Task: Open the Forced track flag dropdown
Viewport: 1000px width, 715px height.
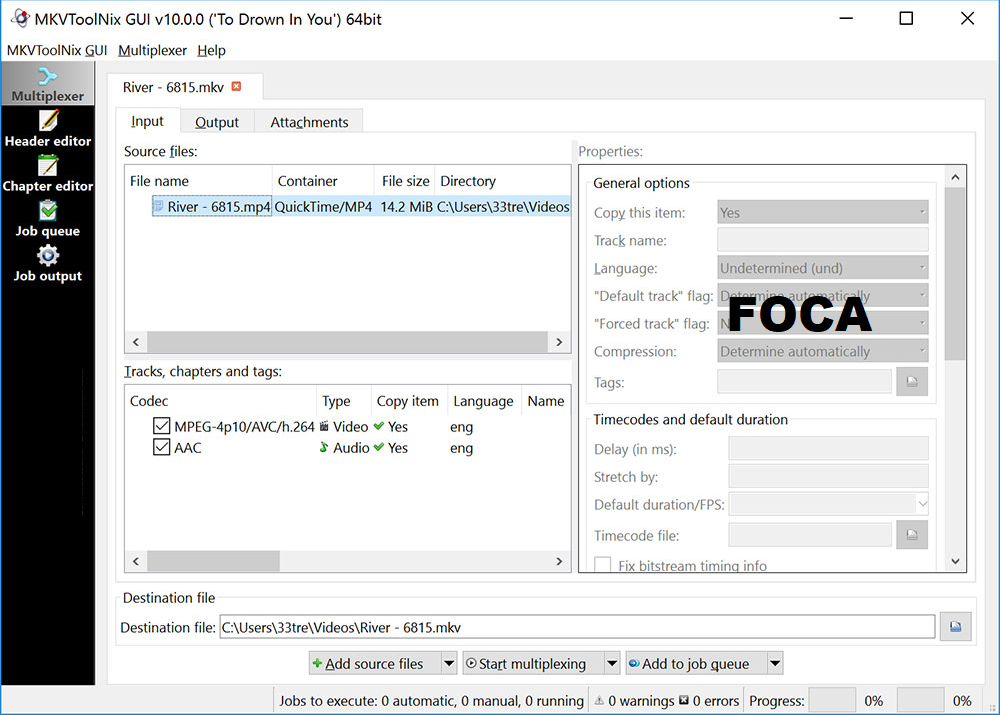Action: (x=823, y=323)
